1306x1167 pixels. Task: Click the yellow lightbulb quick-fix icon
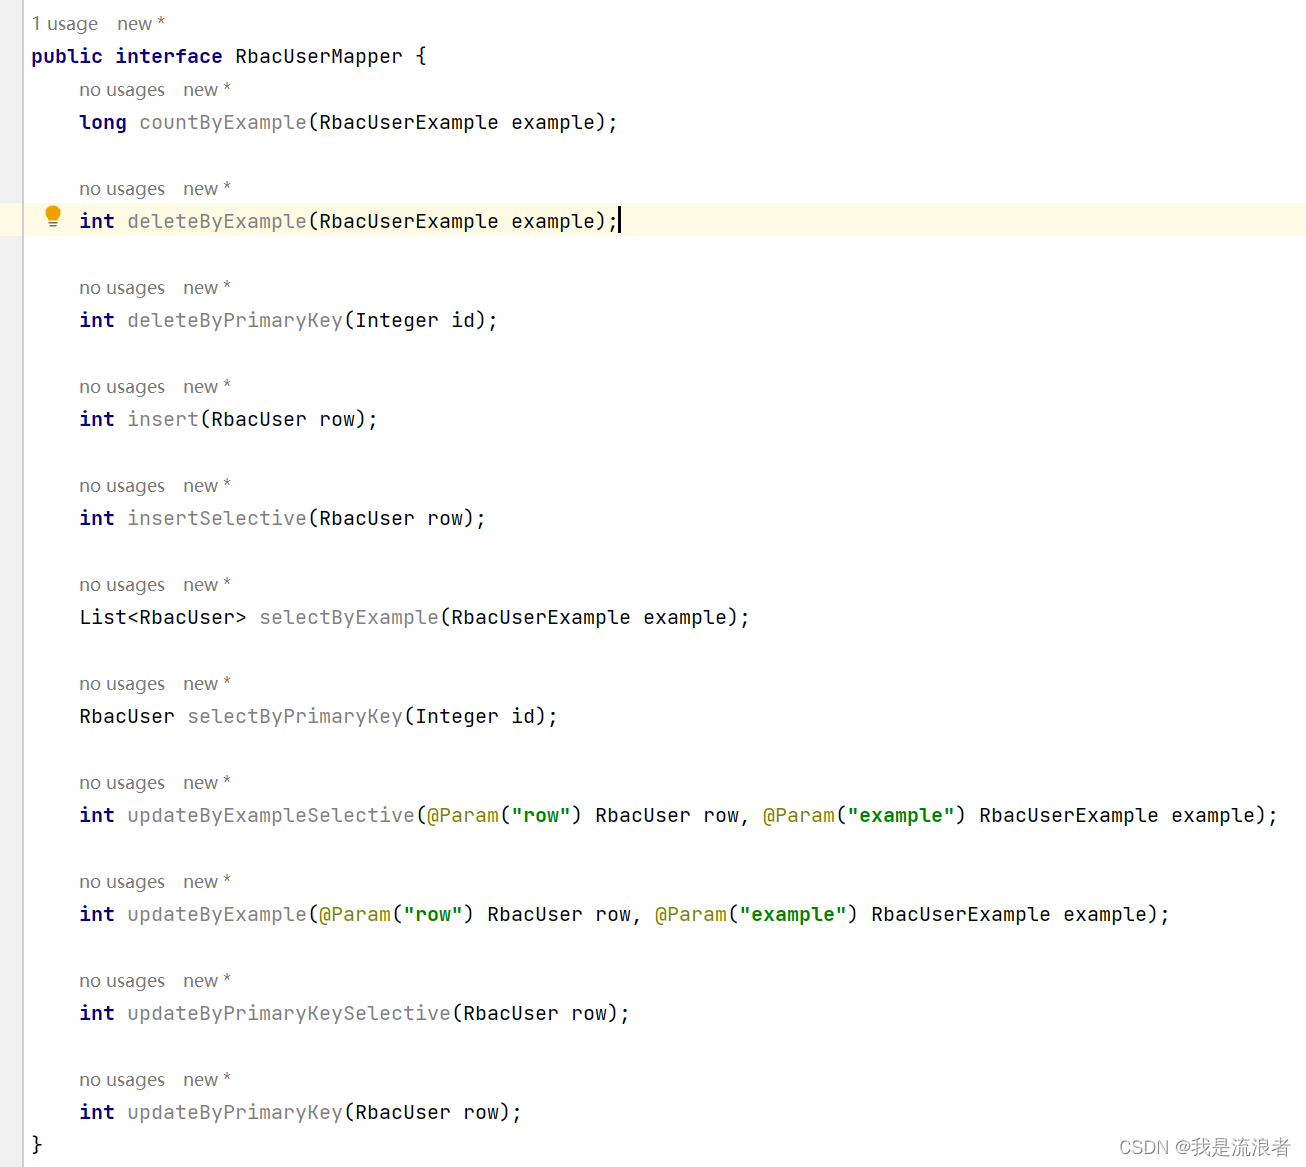click(53, 216)
